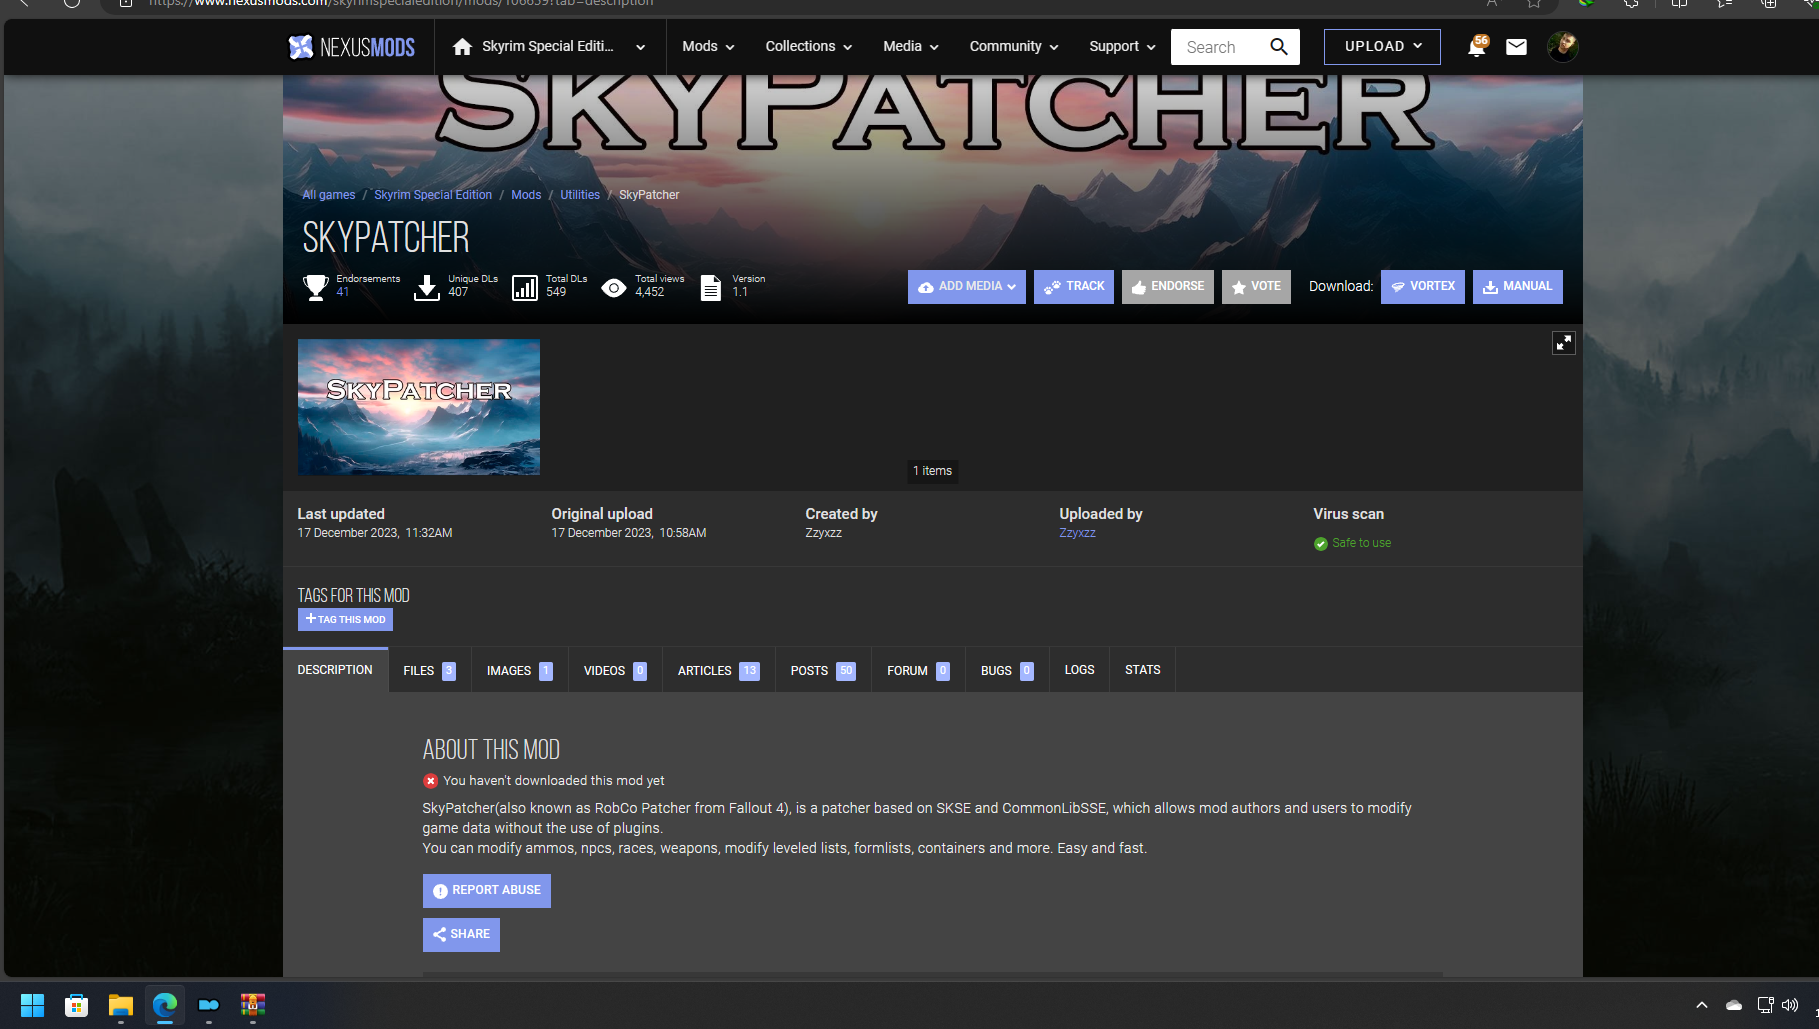Open Windows Start menu
1819x1029 pixels.
[32, 1005]
